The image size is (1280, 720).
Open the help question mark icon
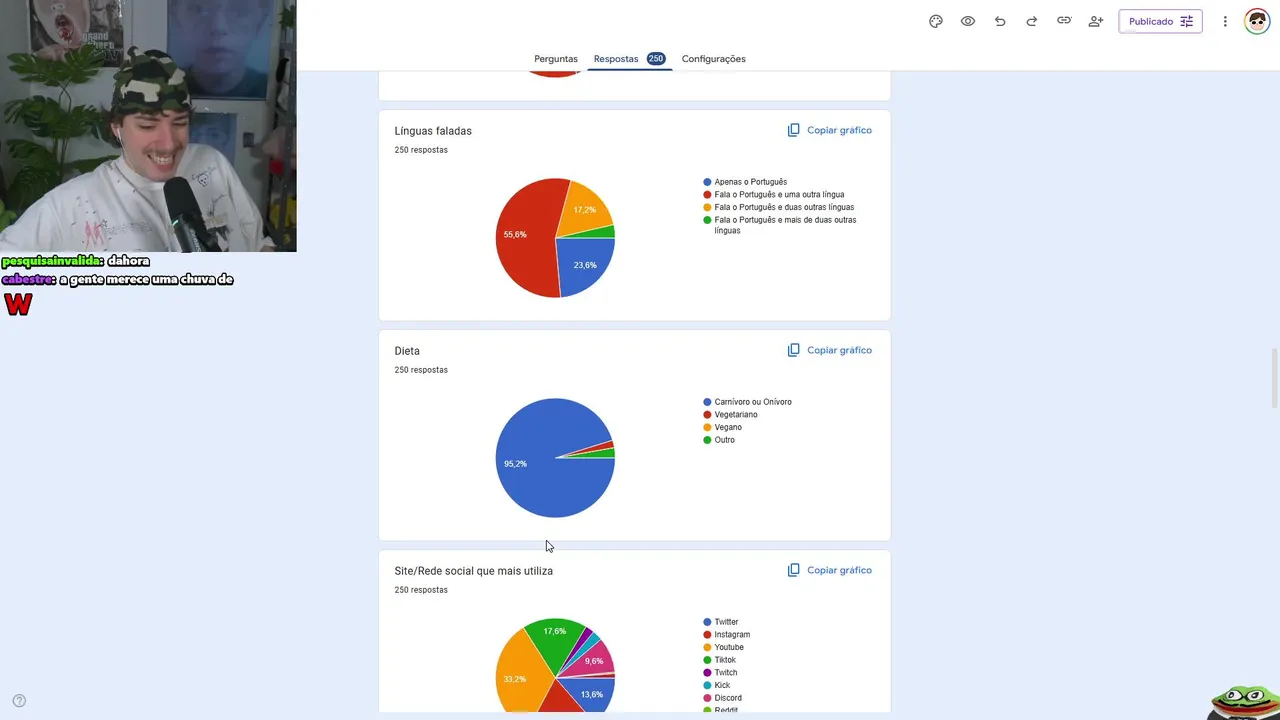[19, 701]
